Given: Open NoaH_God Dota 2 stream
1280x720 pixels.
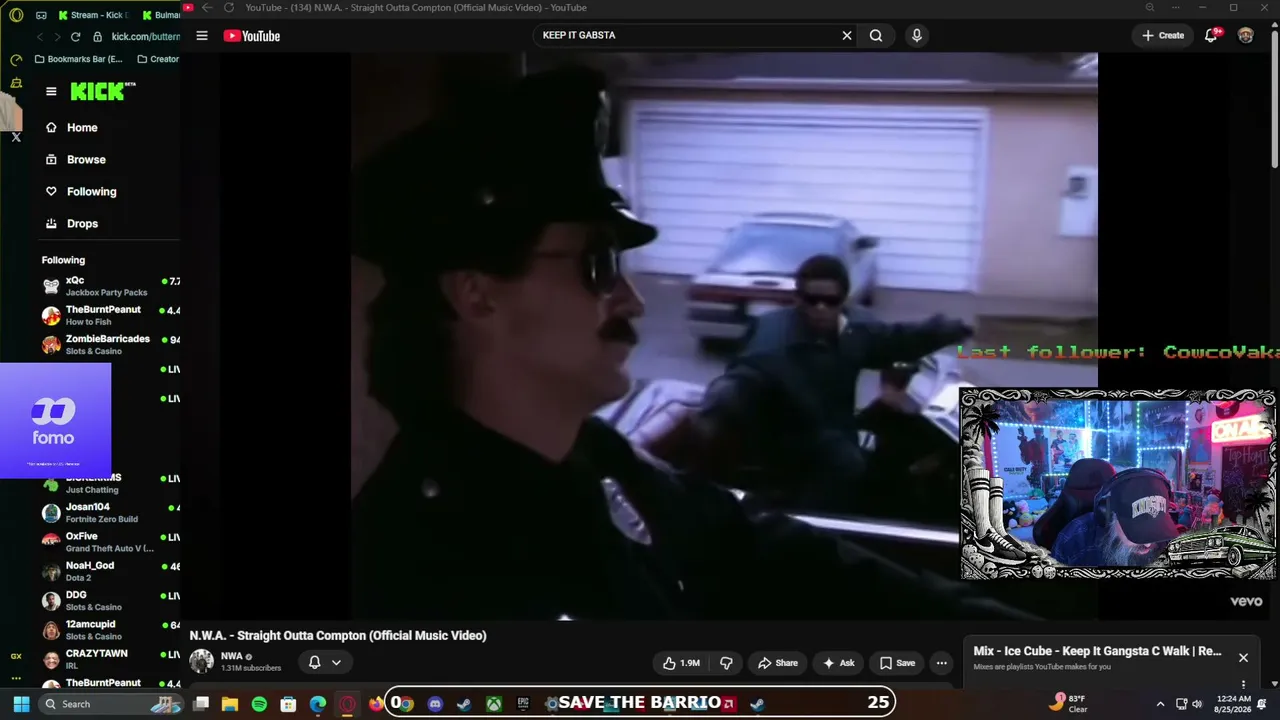Looking at the screenshot, I should [x=110, y=571].
